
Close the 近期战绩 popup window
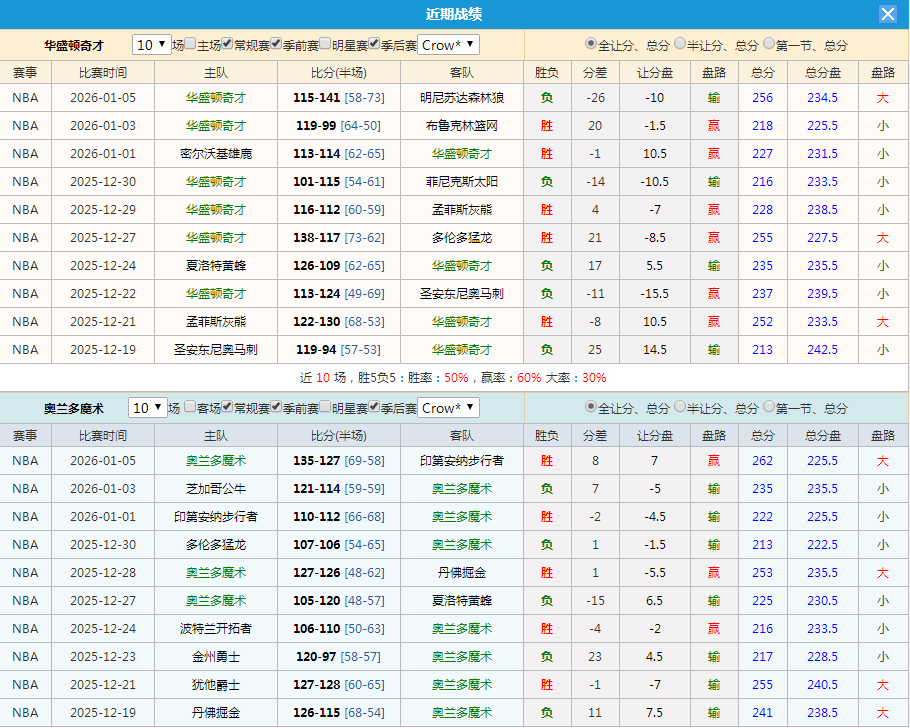pyautogui.click(x=889, y=14)
